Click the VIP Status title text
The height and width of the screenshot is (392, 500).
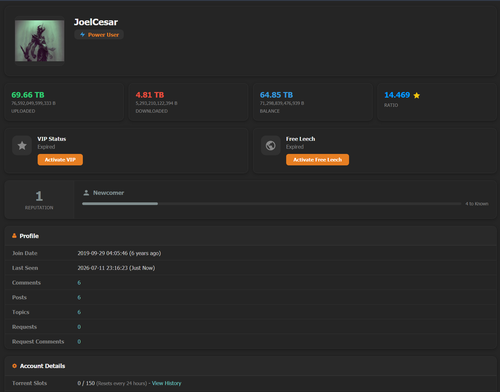point(52,139)
